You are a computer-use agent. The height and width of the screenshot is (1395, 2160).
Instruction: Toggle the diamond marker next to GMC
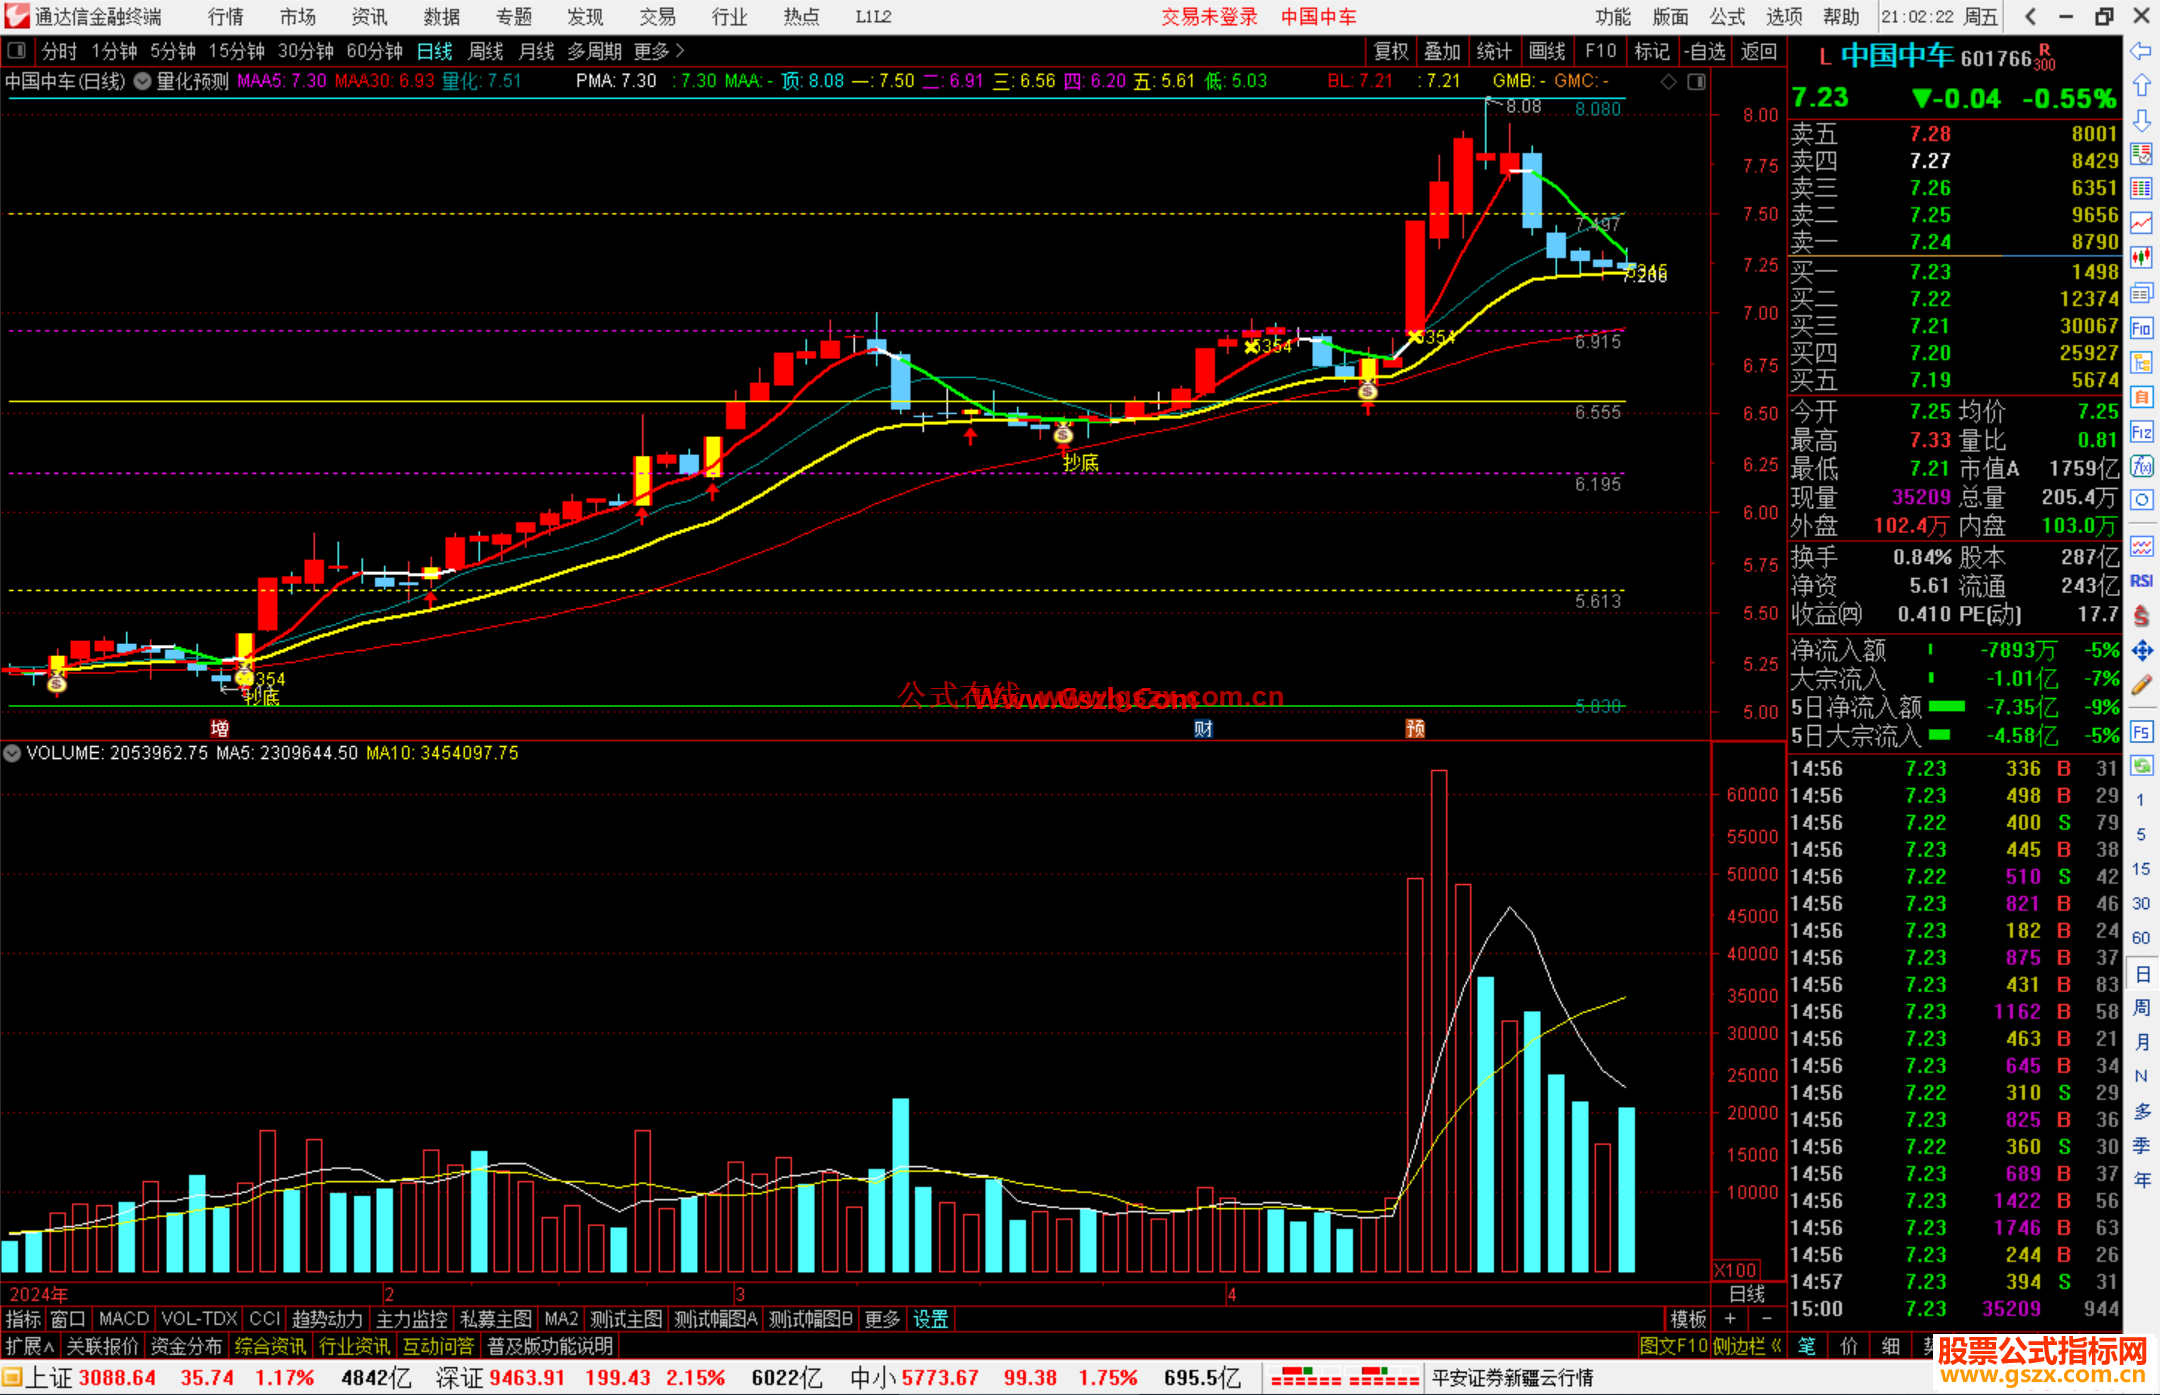click(1668, 82)
